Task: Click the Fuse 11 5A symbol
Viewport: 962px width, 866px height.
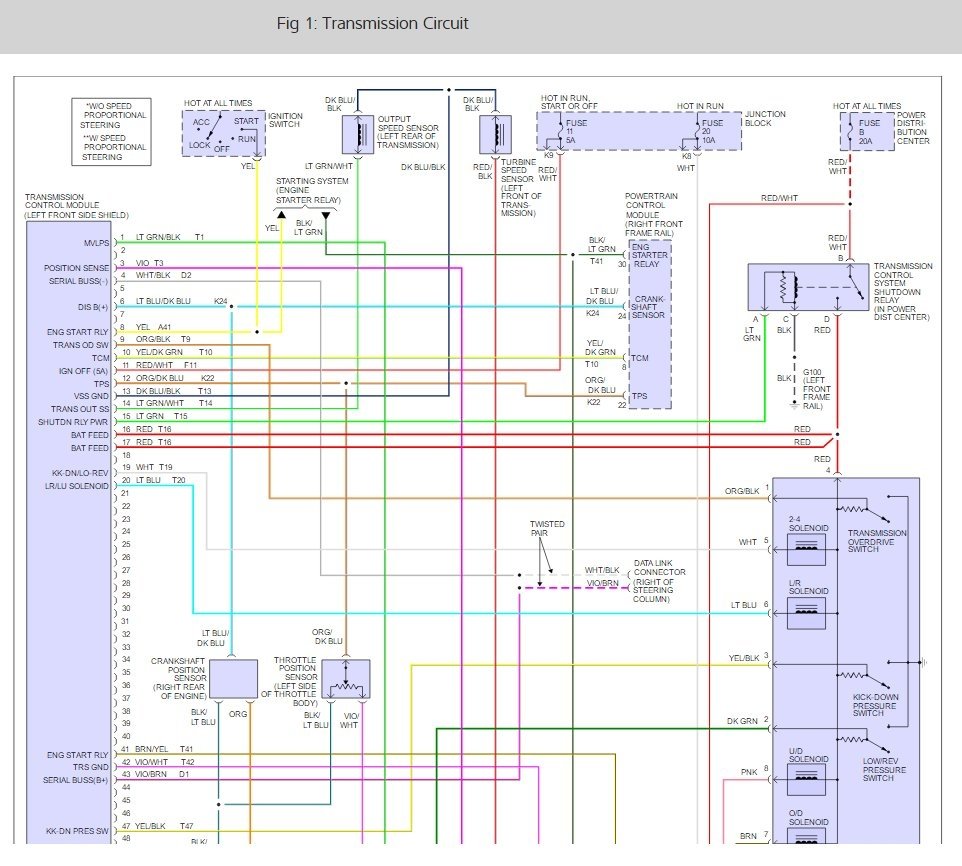Action: (x=560, y=132)
